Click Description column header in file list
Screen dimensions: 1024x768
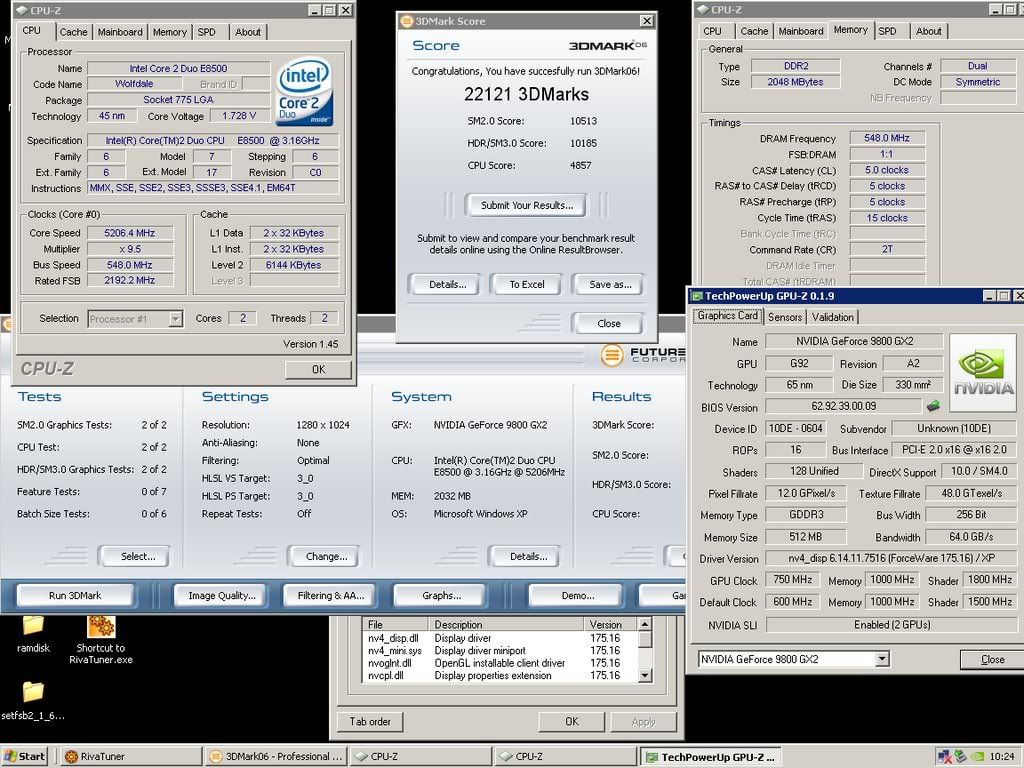point(505,624)
